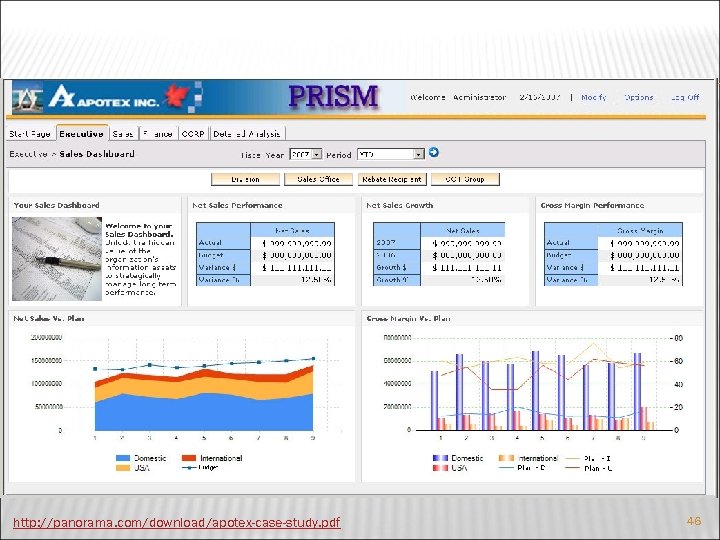The width and height of the screenshot is (720, 540).
Task: Click the Net Sales Performance panel title
Action: click(237, 205)
